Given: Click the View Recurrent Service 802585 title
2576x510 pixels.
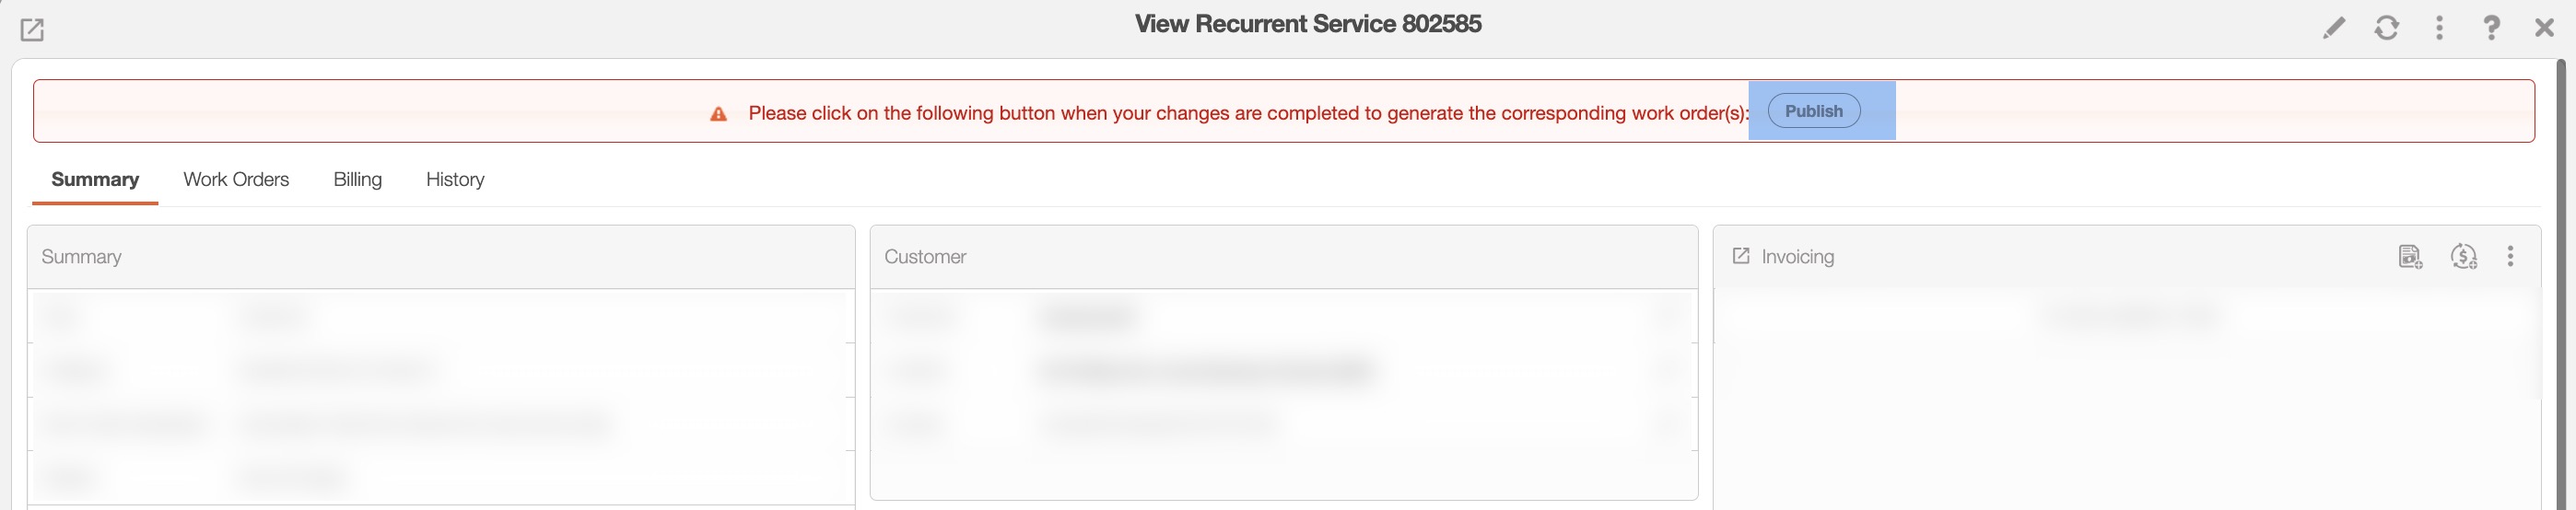Looking at the screenshot, I should pyautogui.click(x=1308, y=24).
